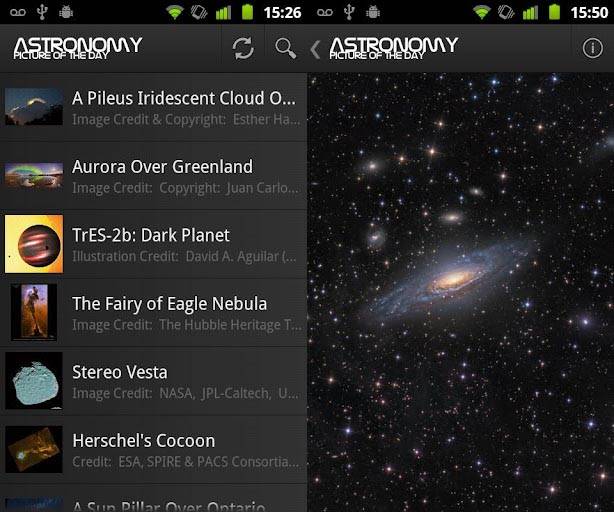Select TrES-2b: Dark Planet item
The width and height of the screenshot is (614, 512).
154,244
